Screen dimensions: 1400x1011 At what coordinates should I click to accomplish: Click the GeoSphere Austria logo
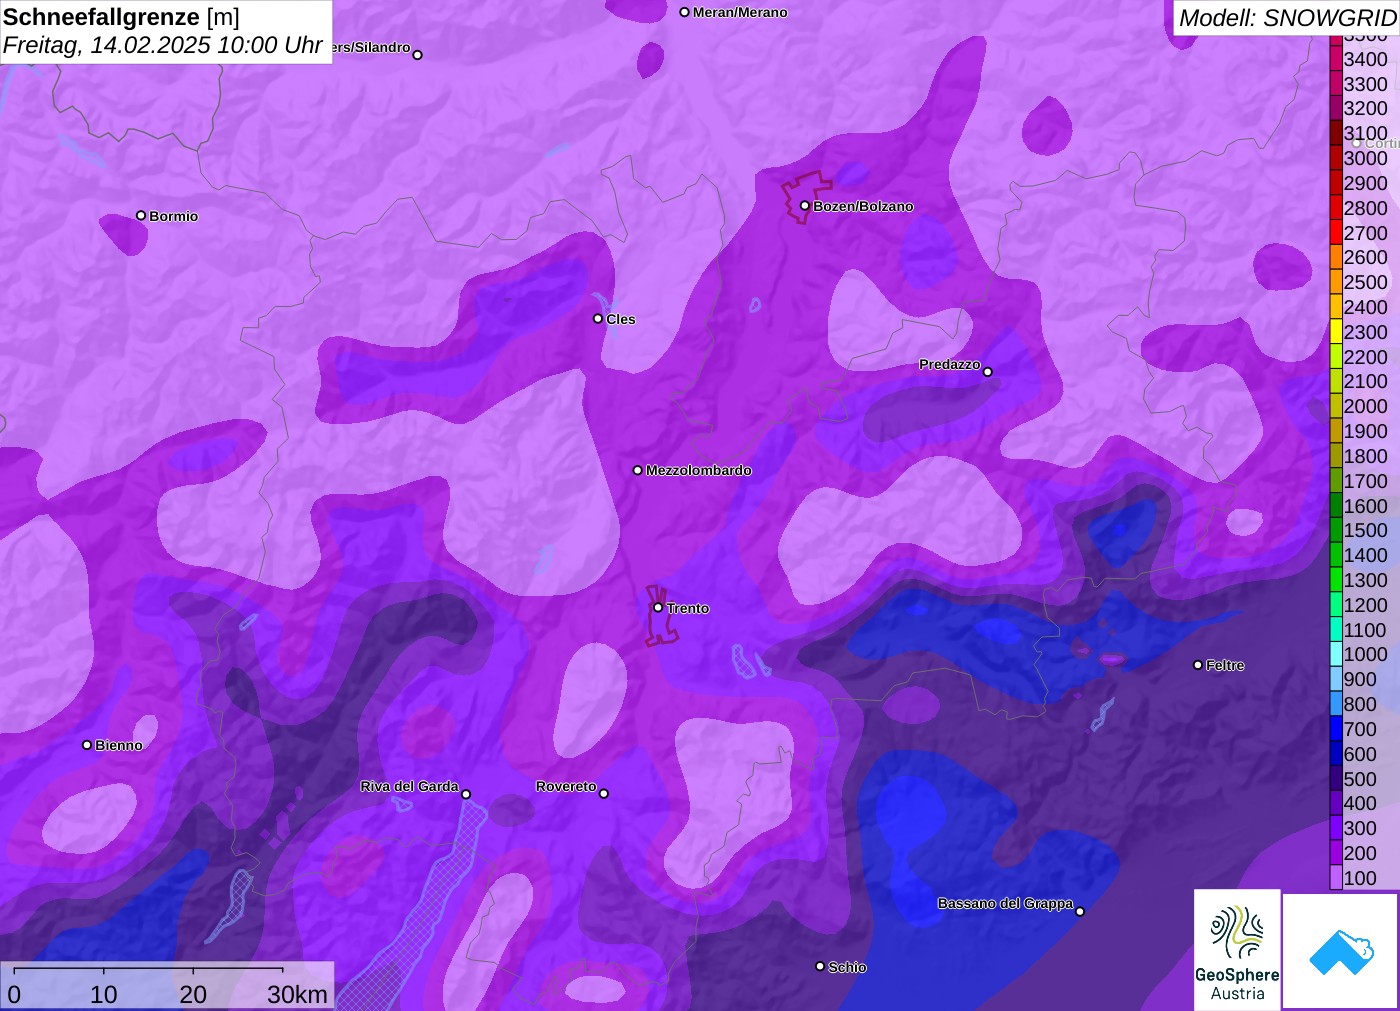pyautogui.click(x=1237, y=949)
